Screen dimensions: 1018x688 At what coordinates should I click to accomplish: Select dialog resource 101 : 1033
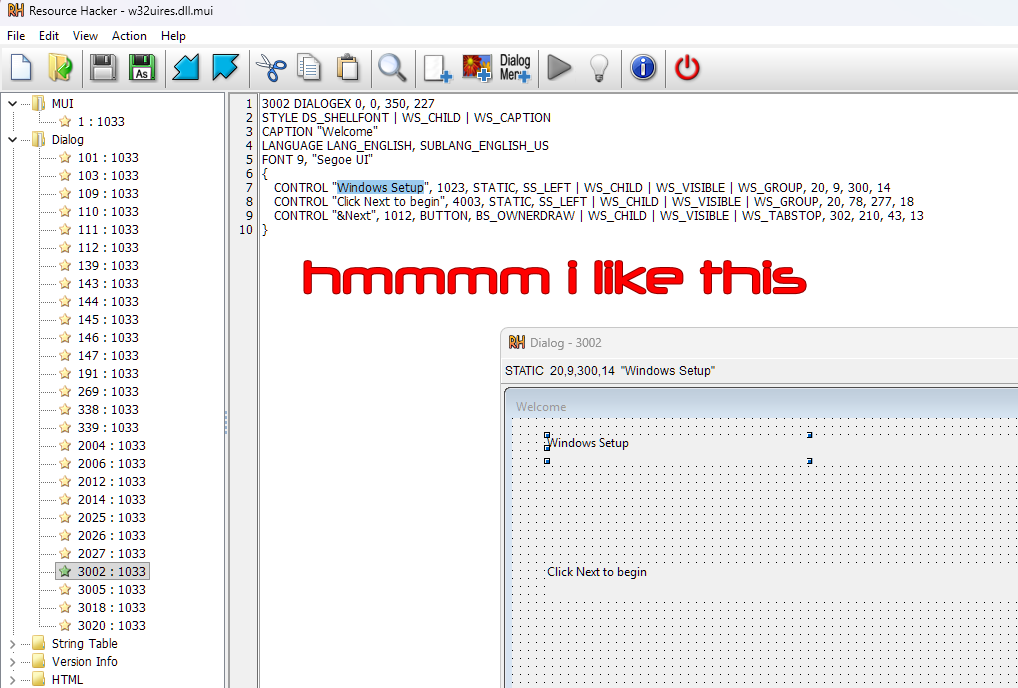point(108,158)
